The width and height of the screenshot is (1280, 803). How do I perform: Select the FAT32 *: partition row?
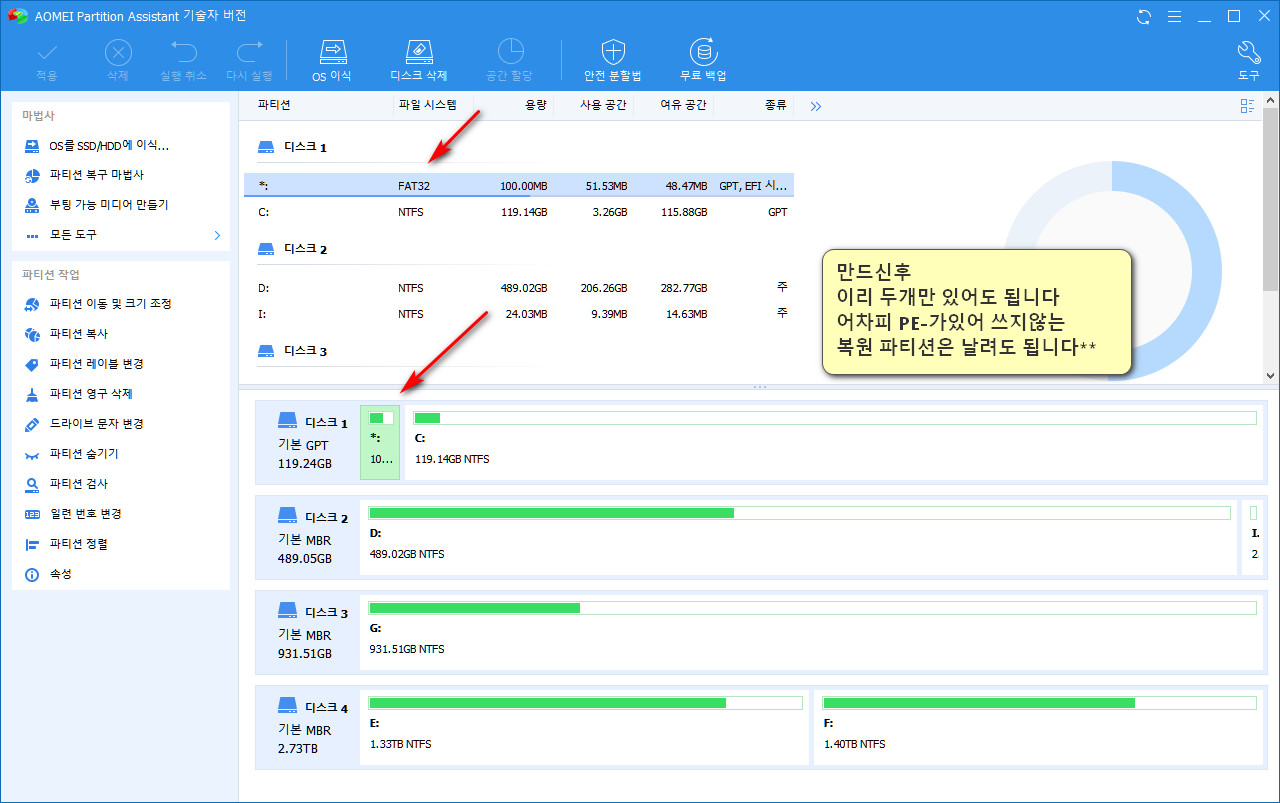pos(519,185)
